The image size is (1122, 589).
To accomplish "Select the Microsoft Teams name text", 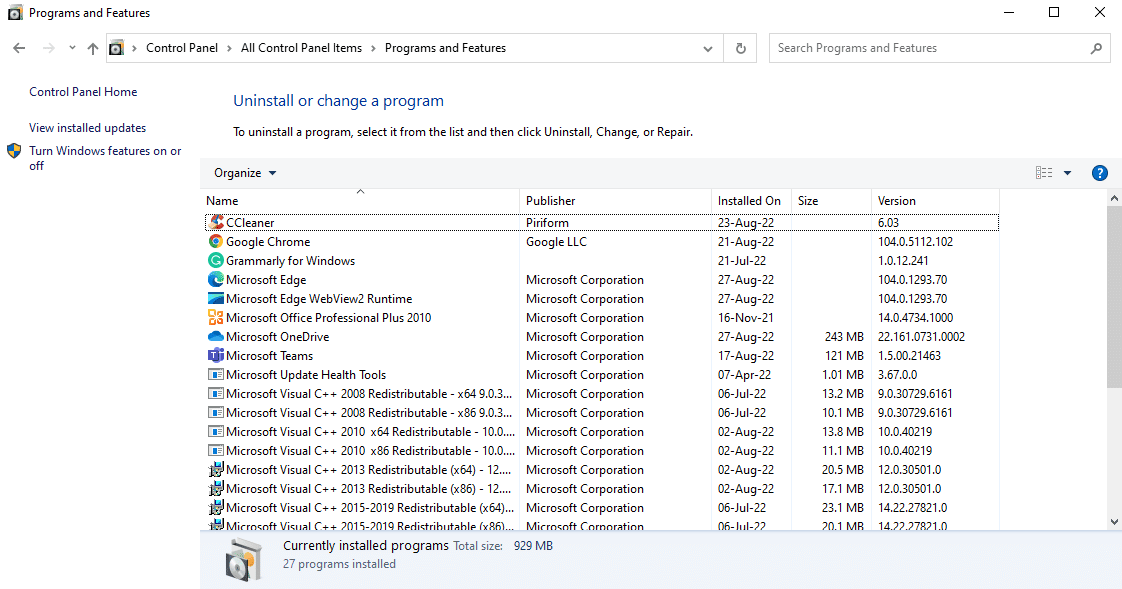I will [x=269, y=356].
